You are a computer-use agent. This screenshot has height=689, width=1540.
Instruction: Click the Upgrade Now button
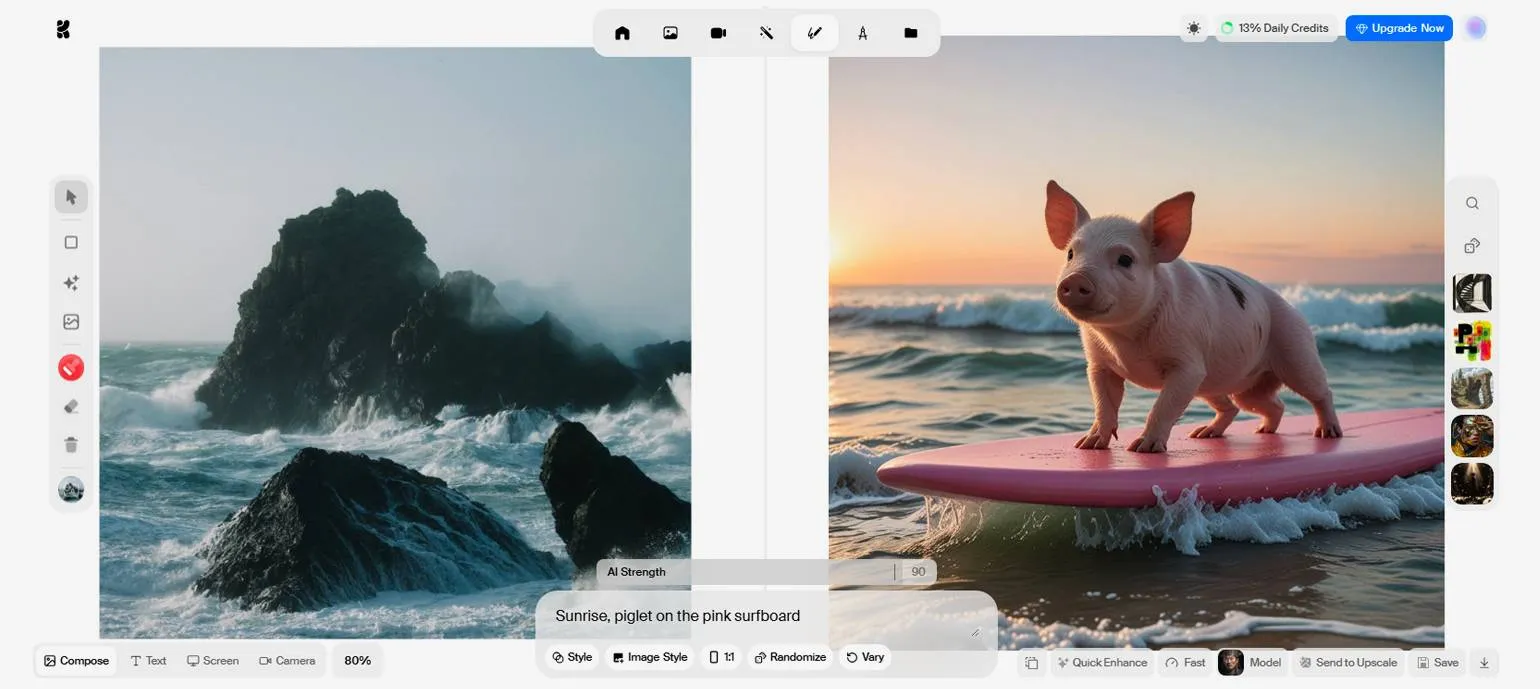(x=1398, y=28)
